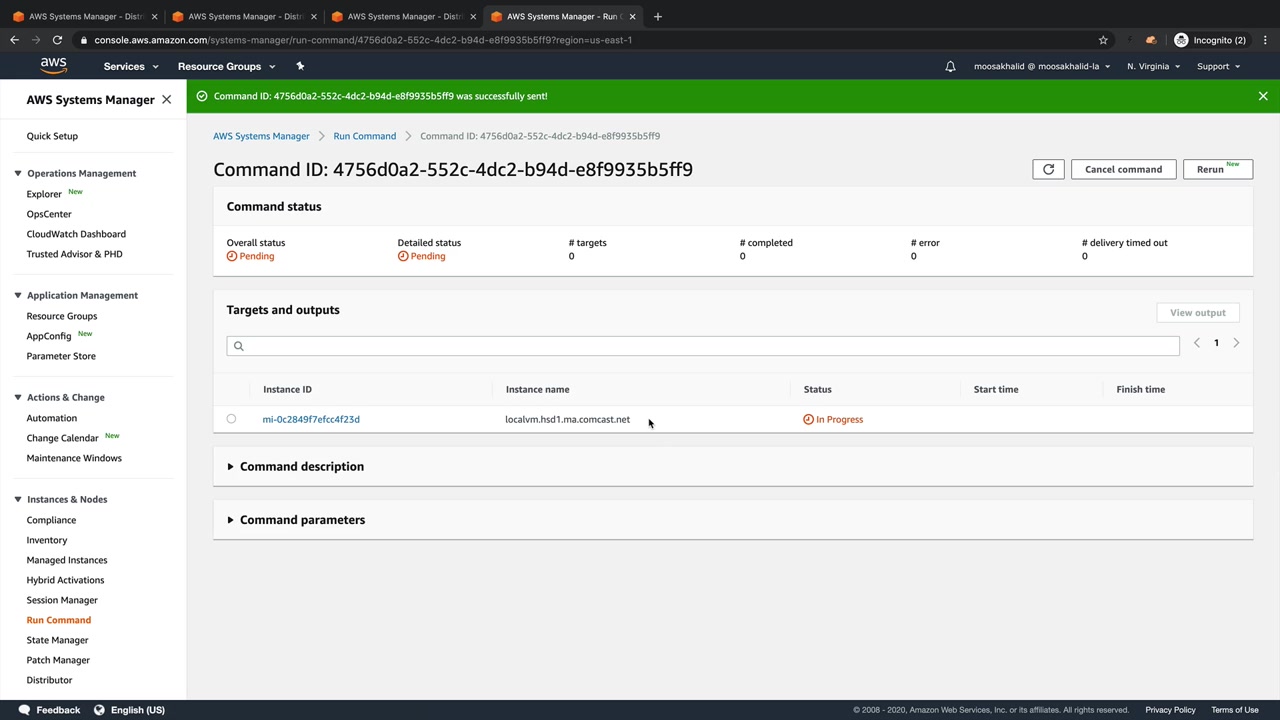Click the AWS logo home icon
1280x720 pixels.
pyautogui.click(x=53, y=66)
